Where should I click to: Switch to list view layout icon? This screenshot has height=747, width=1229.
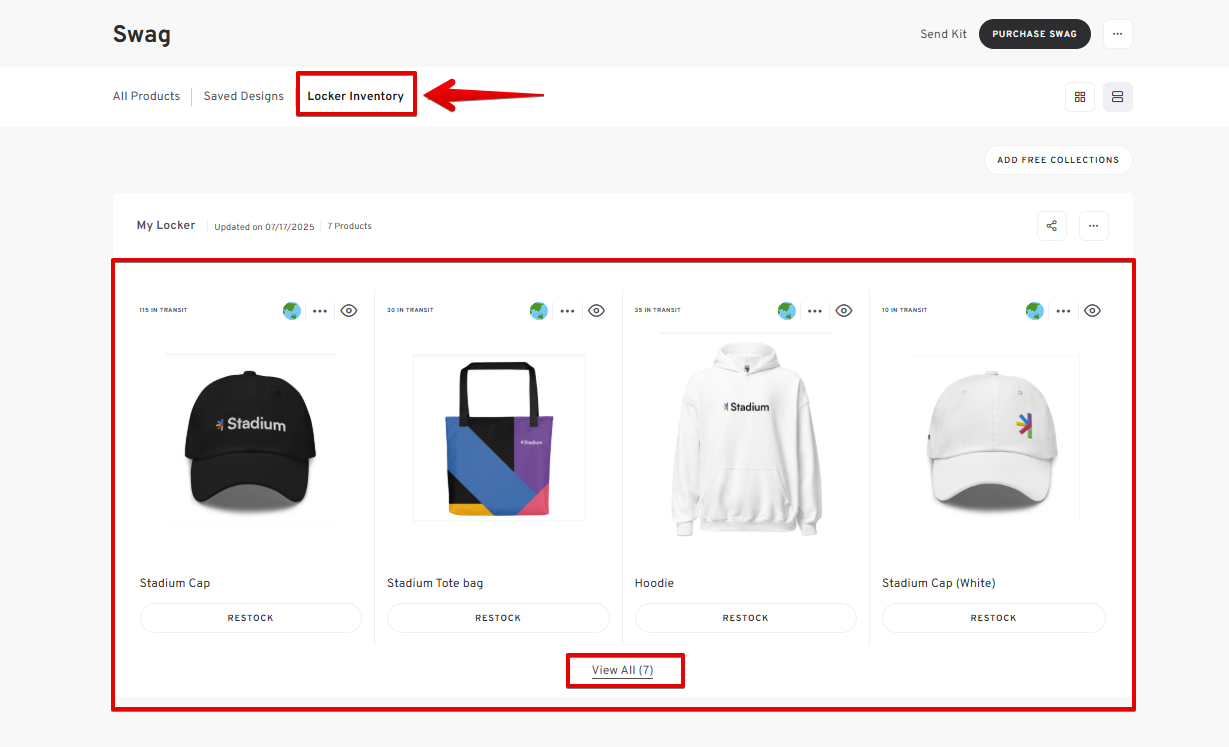pyautogui.click(x=1117, y=97)
